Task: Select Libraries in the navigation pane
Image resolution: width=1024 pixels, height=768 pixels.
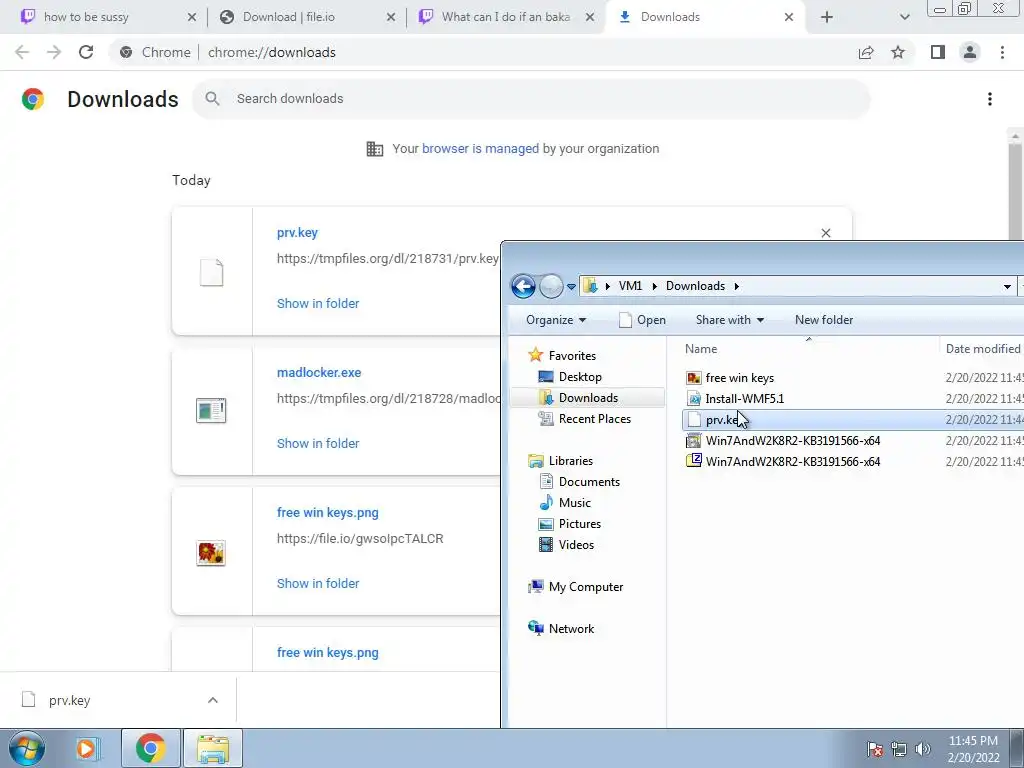Action: tap(571, 460)
